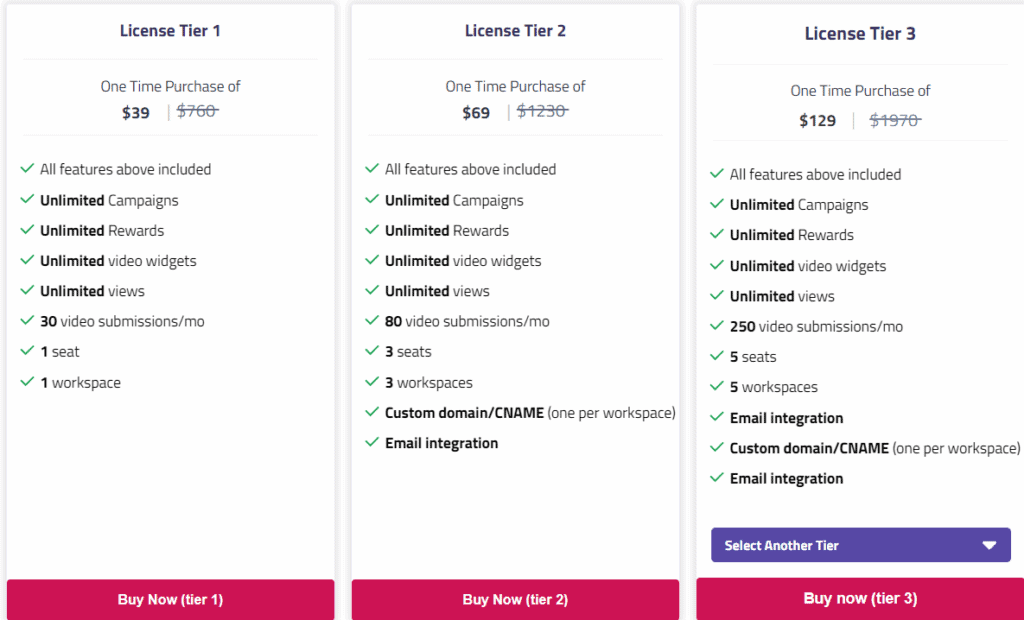Click the dropdown arrow on Select Another Tier
The height and width of the screenshot is (620, 1024).
coord(991,545)
